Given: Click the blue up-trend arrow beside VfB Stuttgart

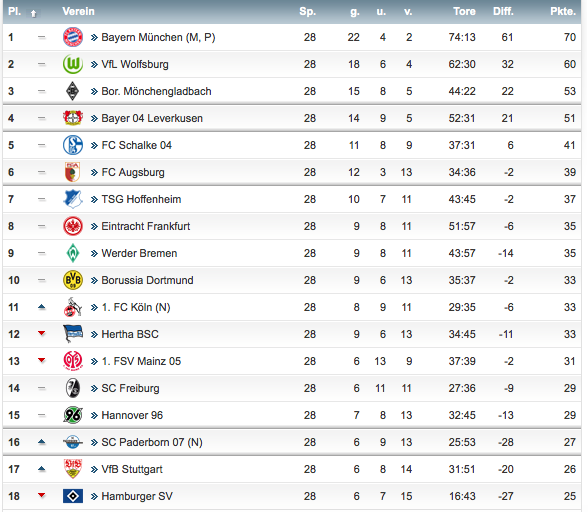Looking at the screenshot, I should point(42,468).
